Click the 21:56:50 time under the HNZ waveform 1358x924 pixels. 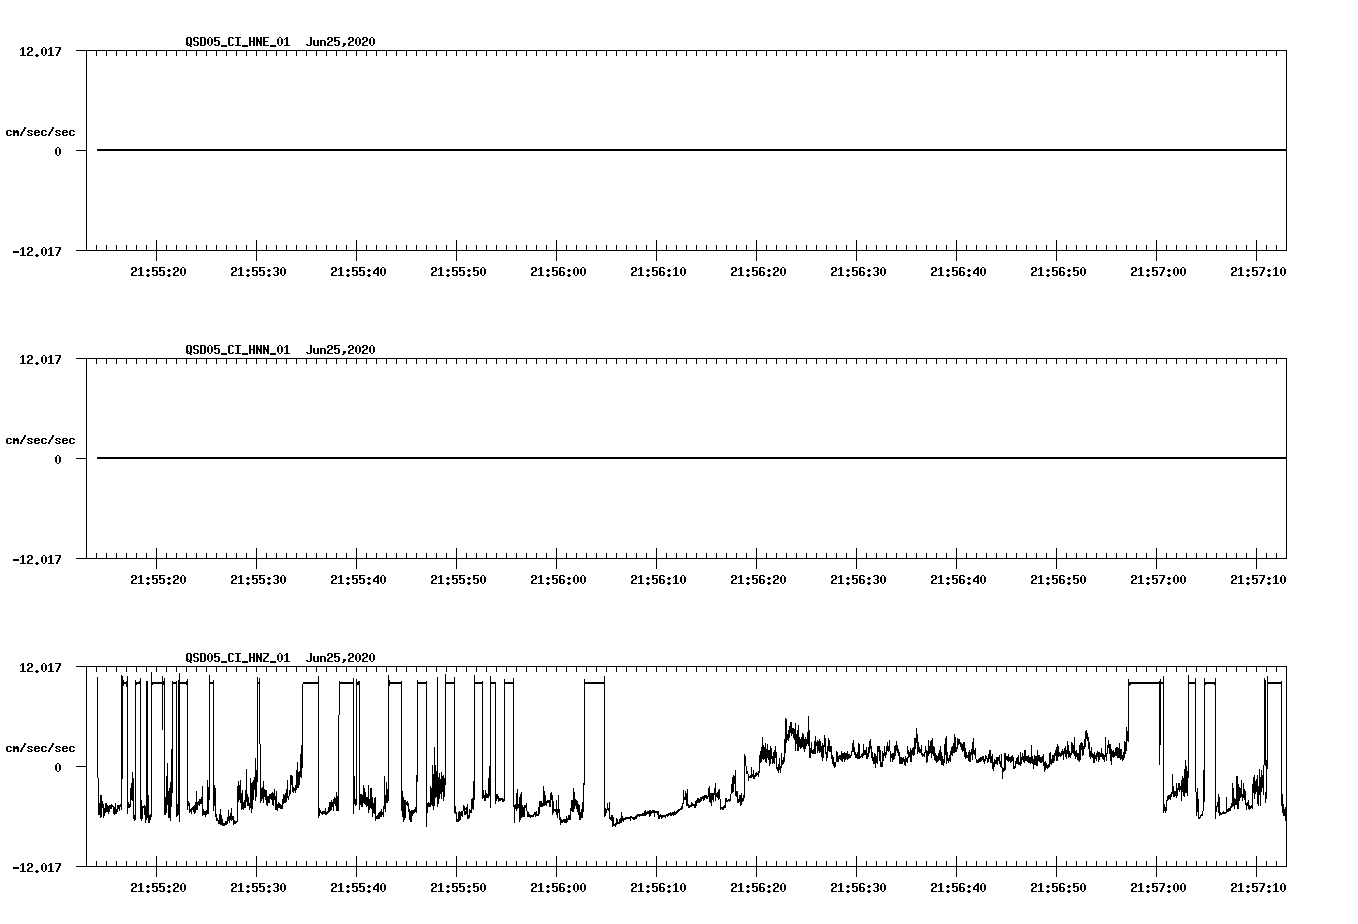pos(1058,887)
